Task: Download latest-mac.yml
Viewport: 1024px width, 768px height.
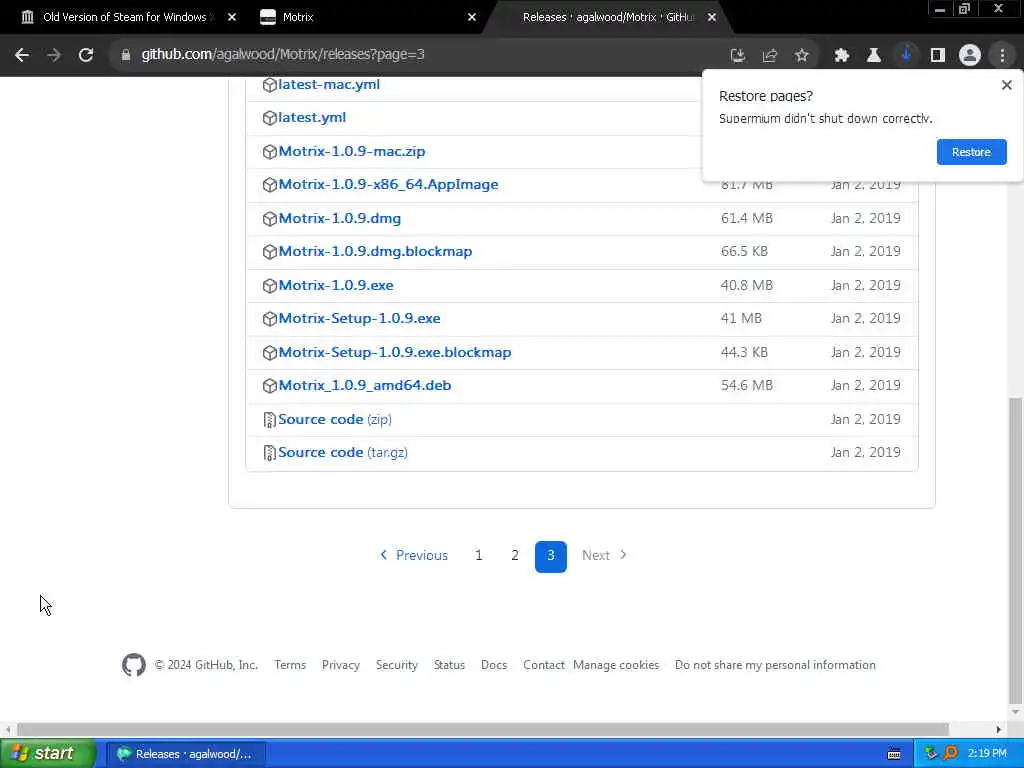Action: [x=329, y=85]
